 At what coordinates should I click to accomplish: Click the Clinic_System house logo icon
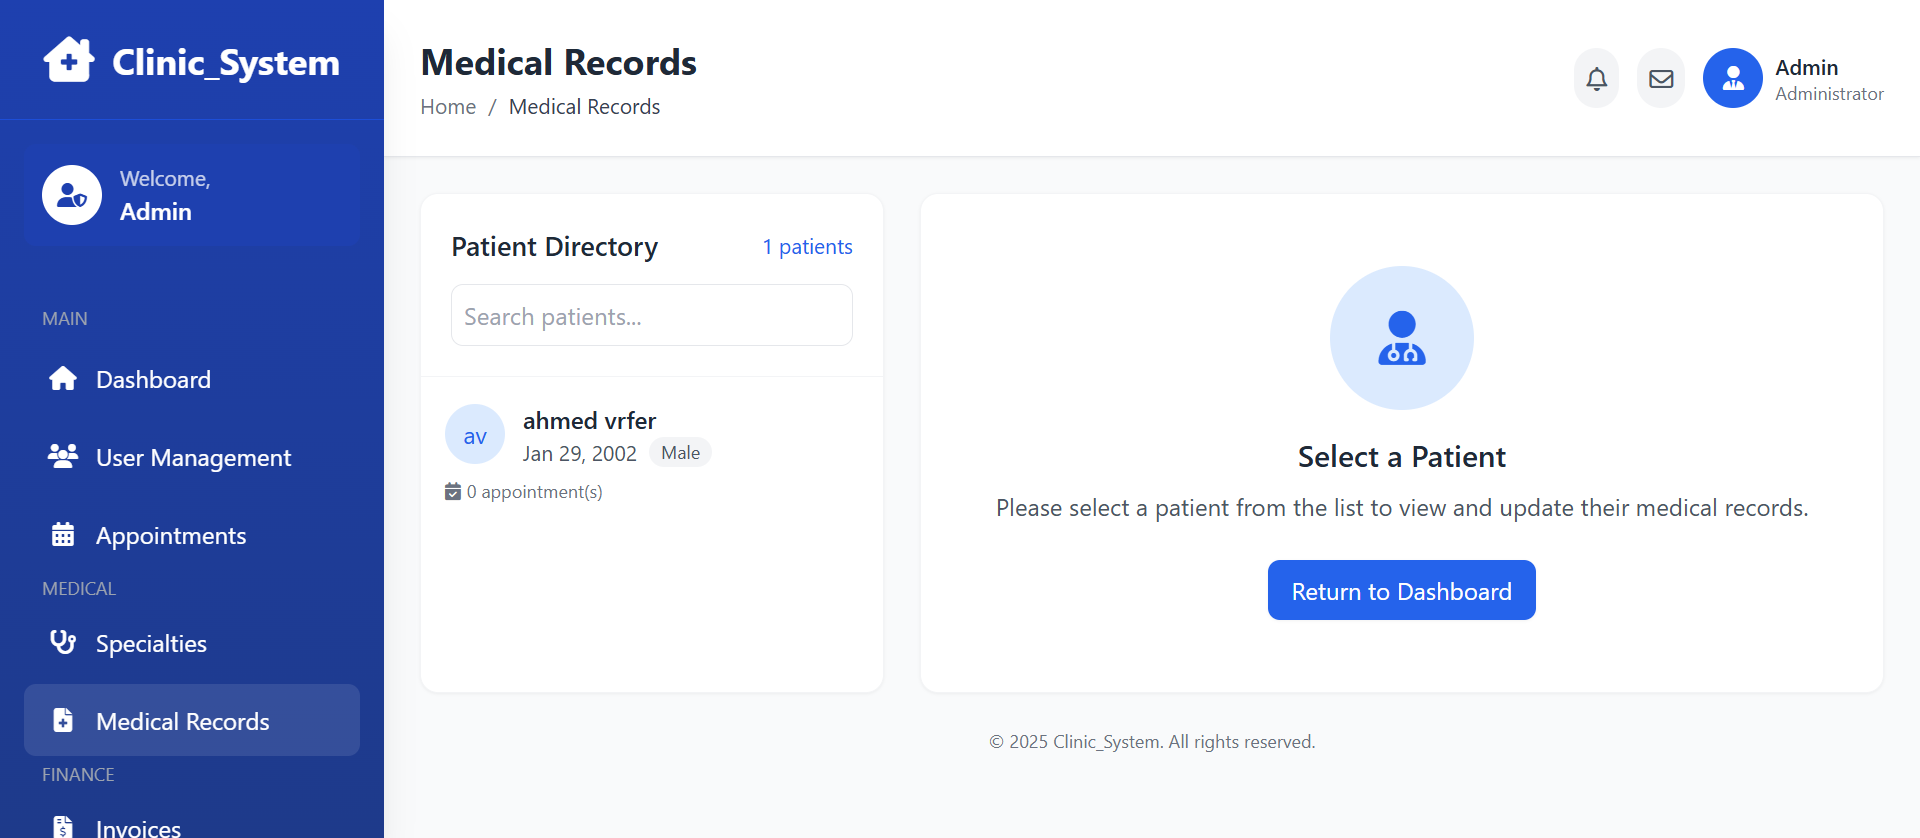pos(69,60)
